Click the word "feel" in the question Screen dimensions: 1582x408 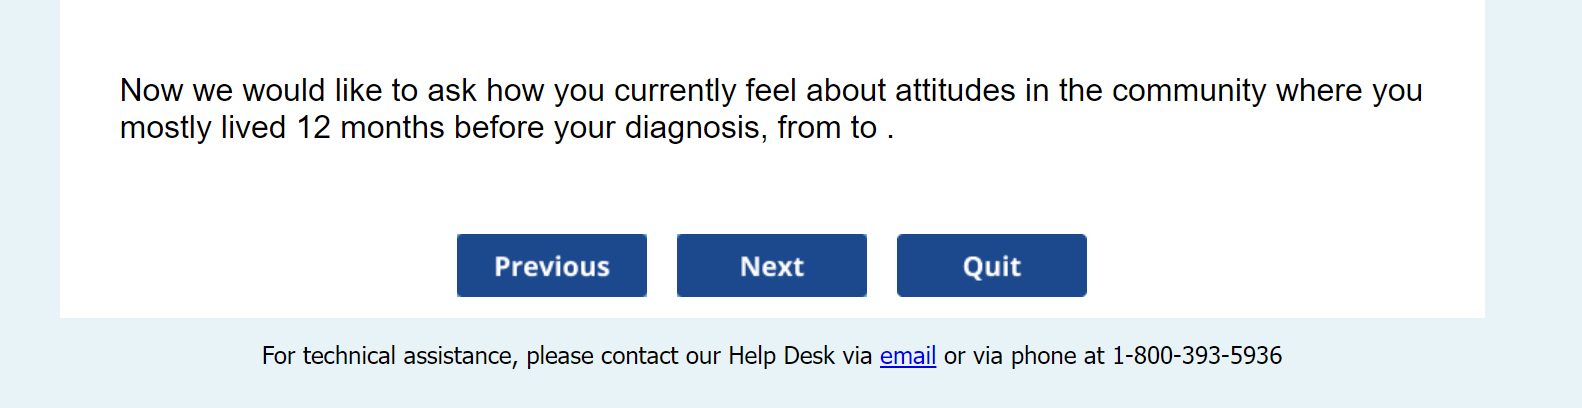click(x=771, y=91)
